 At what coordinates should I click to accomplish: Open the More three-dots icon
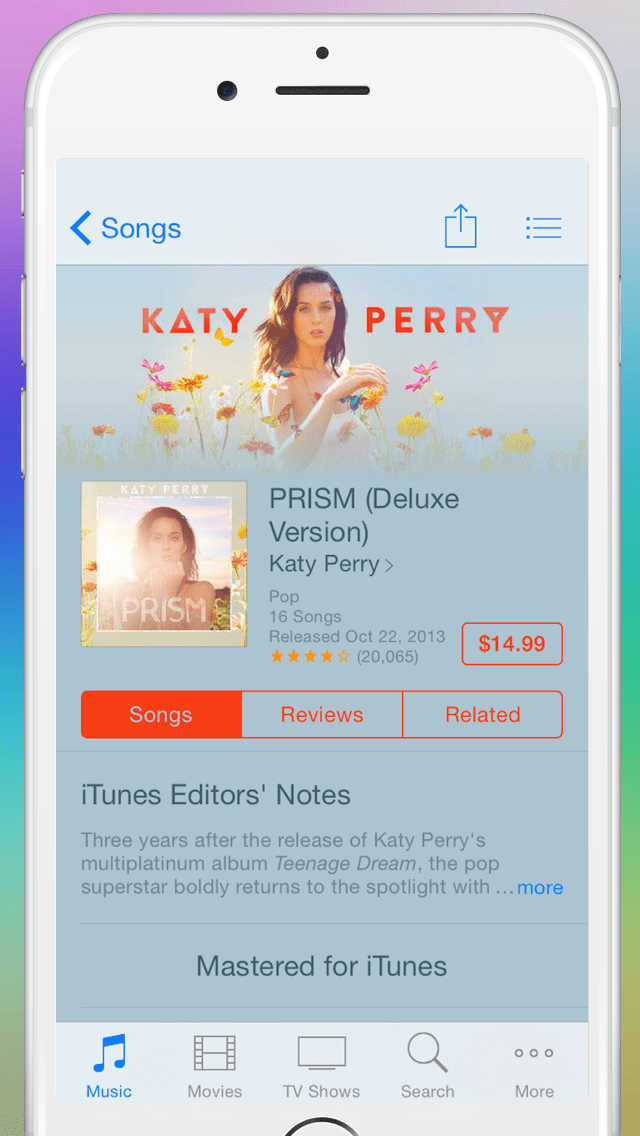pyautogui.click(x=534, y=1053)
